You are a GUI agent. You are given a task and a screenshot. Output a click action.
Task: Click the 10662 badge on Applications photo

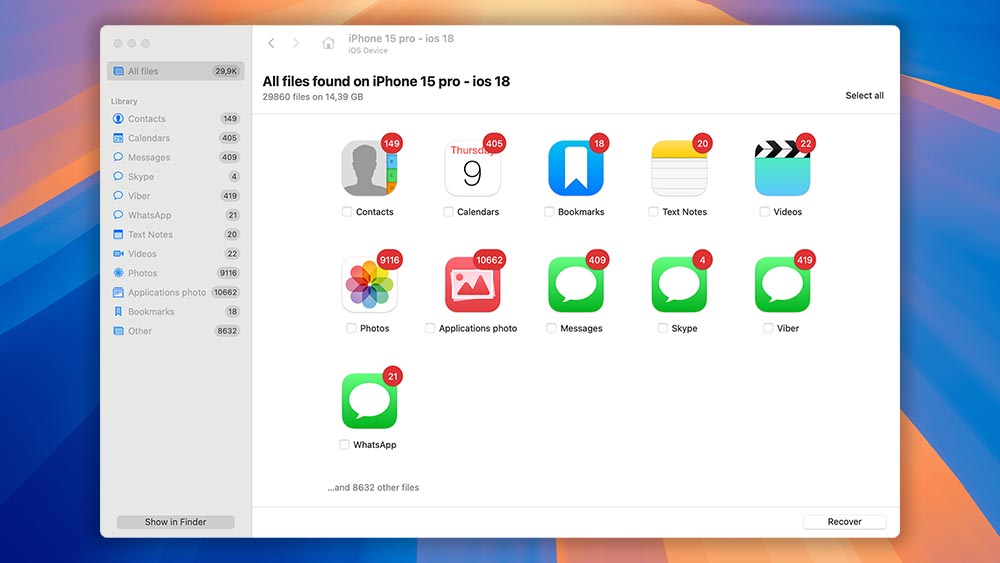(489, 260)
